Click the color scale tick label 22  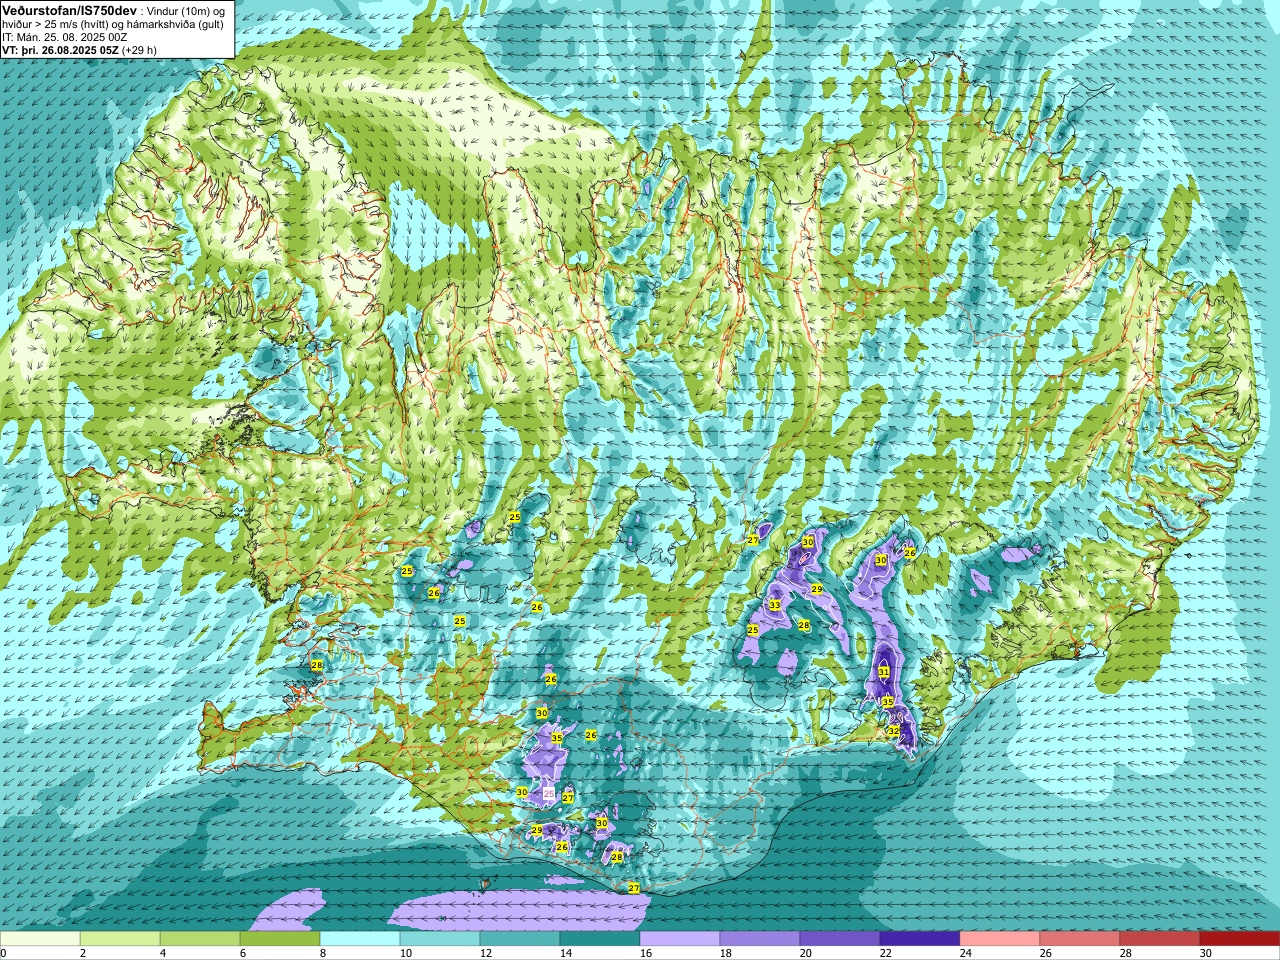tap(885, 954)
